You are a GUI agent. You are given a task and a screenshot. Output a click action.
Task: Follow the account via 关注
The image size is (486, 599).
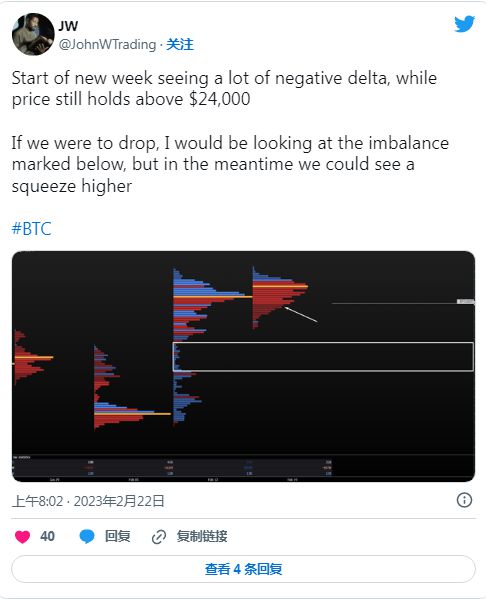coord(180,45)
